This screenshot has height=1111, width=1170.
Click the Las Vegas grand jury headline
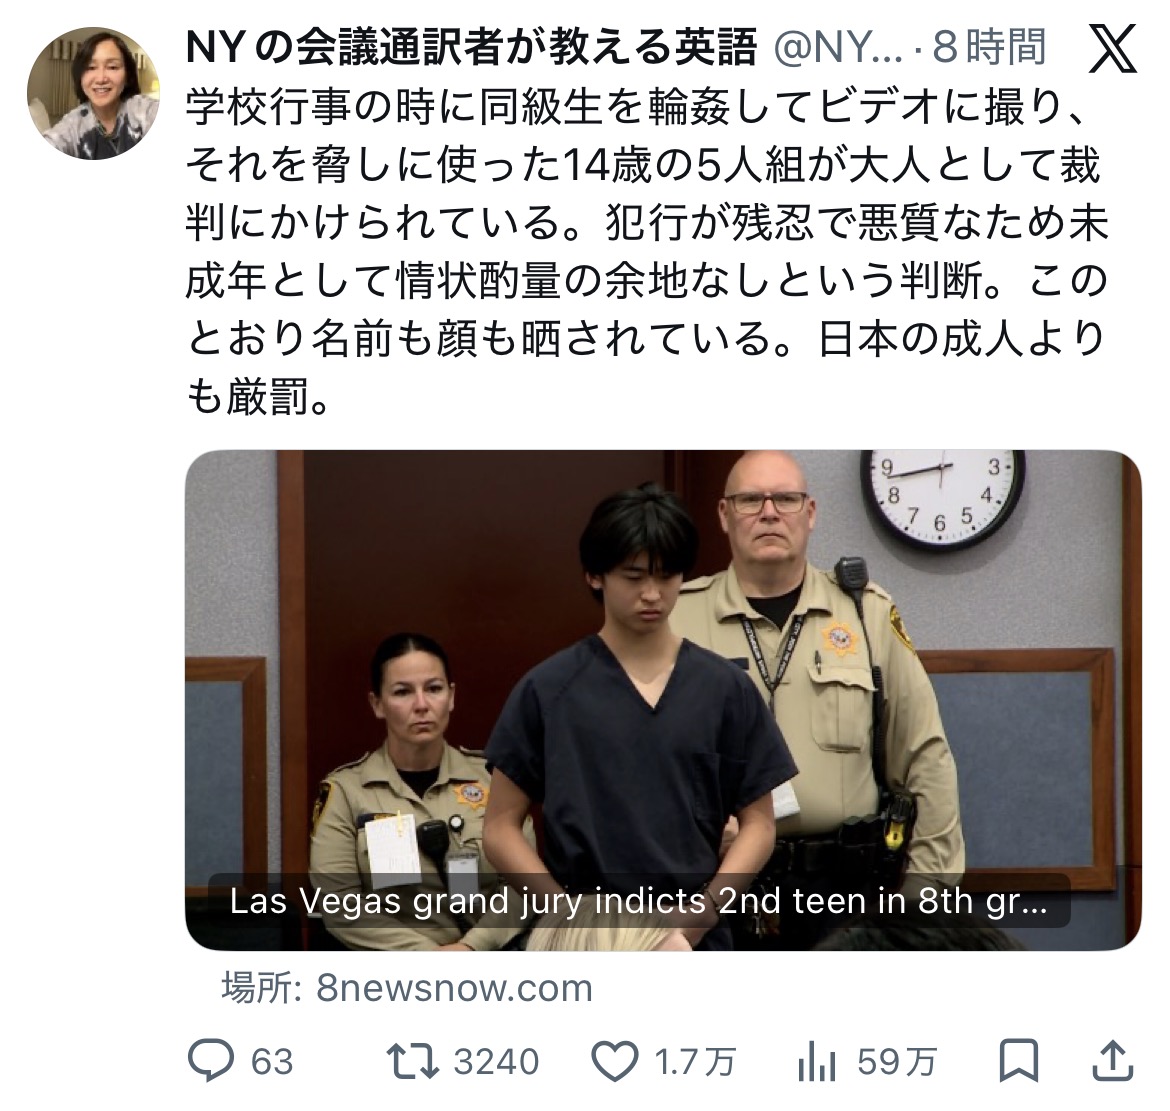pos(639,901)
